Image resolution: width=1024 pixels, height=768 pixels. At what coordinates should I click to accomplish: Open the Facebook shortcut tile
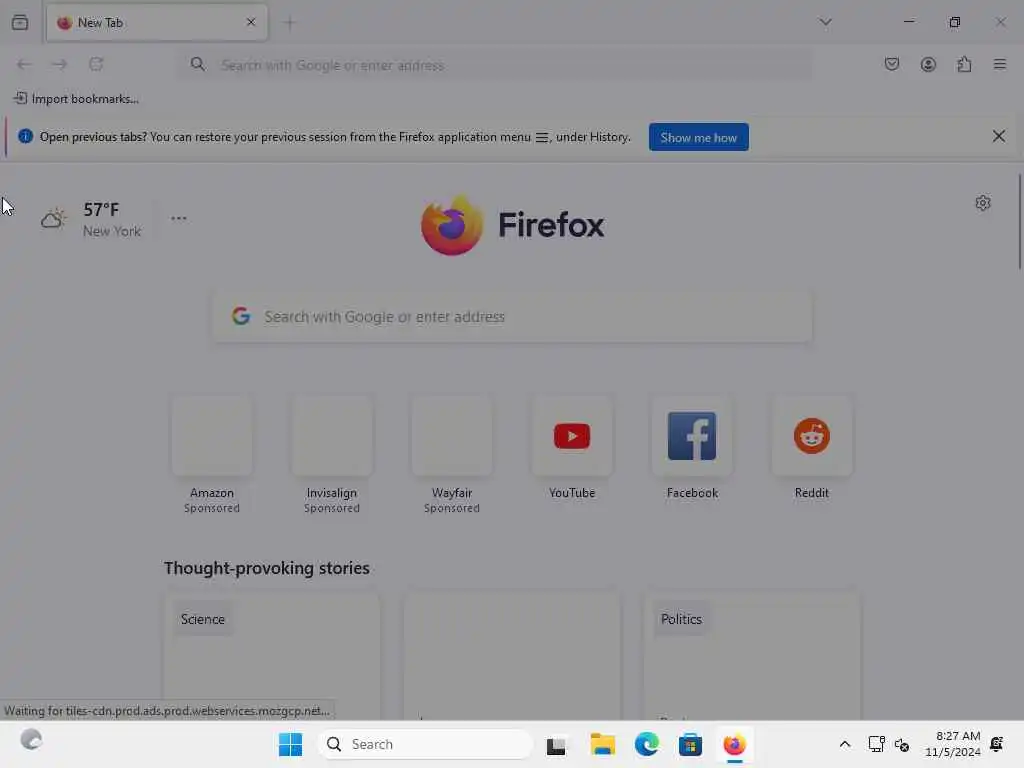(x=692, y=449)
